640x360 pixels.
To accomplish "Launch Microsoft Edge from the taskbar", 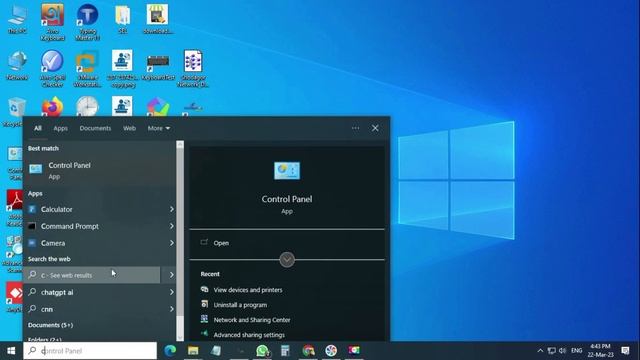I will [x=170, y=351].
